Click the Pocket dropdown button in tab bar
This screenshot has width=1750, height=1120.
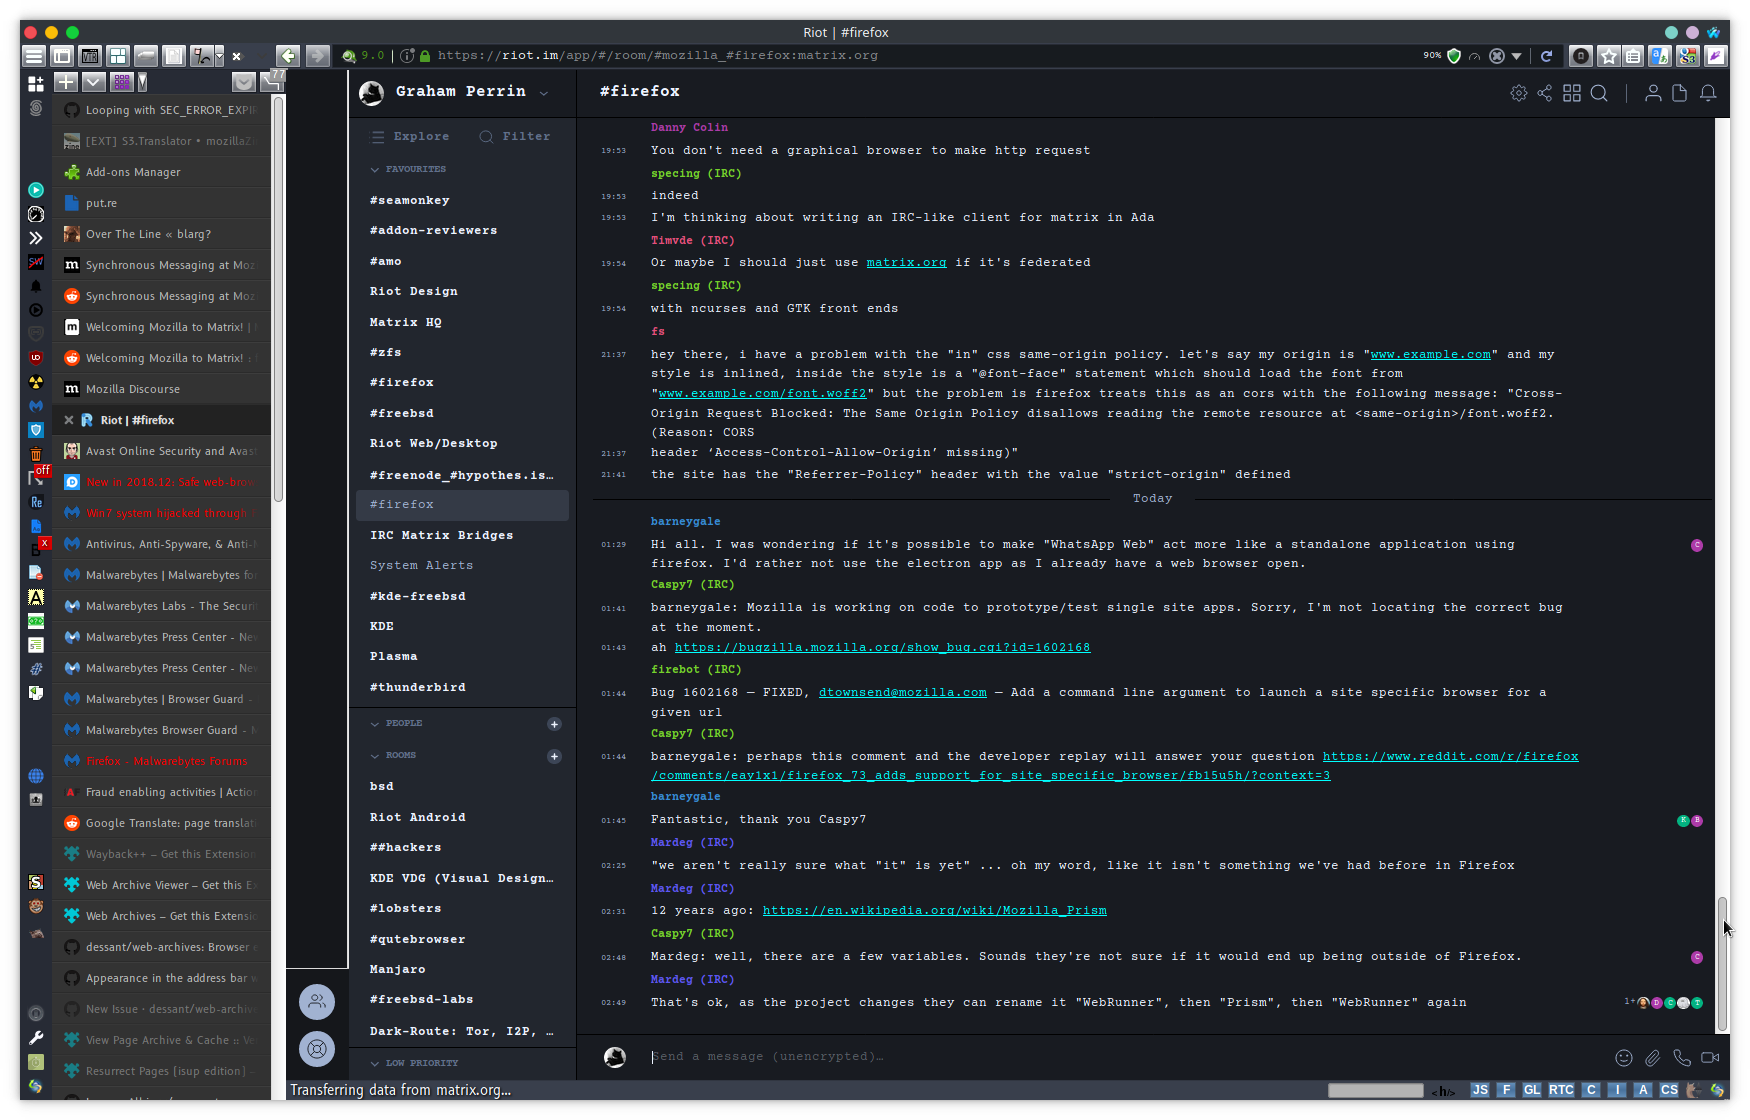pos(243,82)
